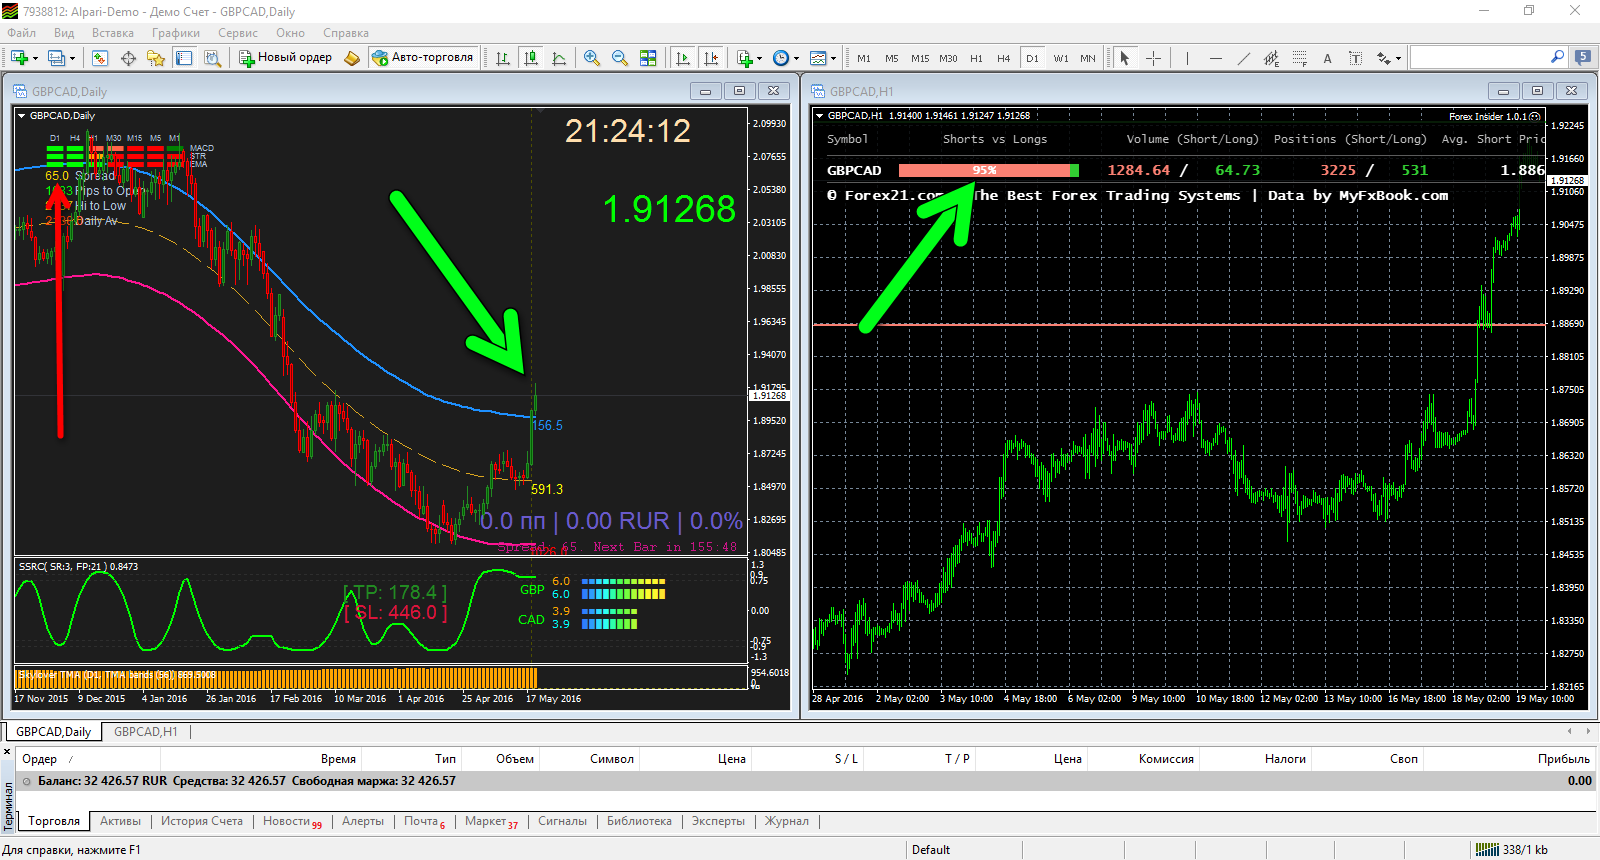The image size is (1600, 860).
Task: Open the Журнал terminal tab
Action: click(x=787, y=821)
